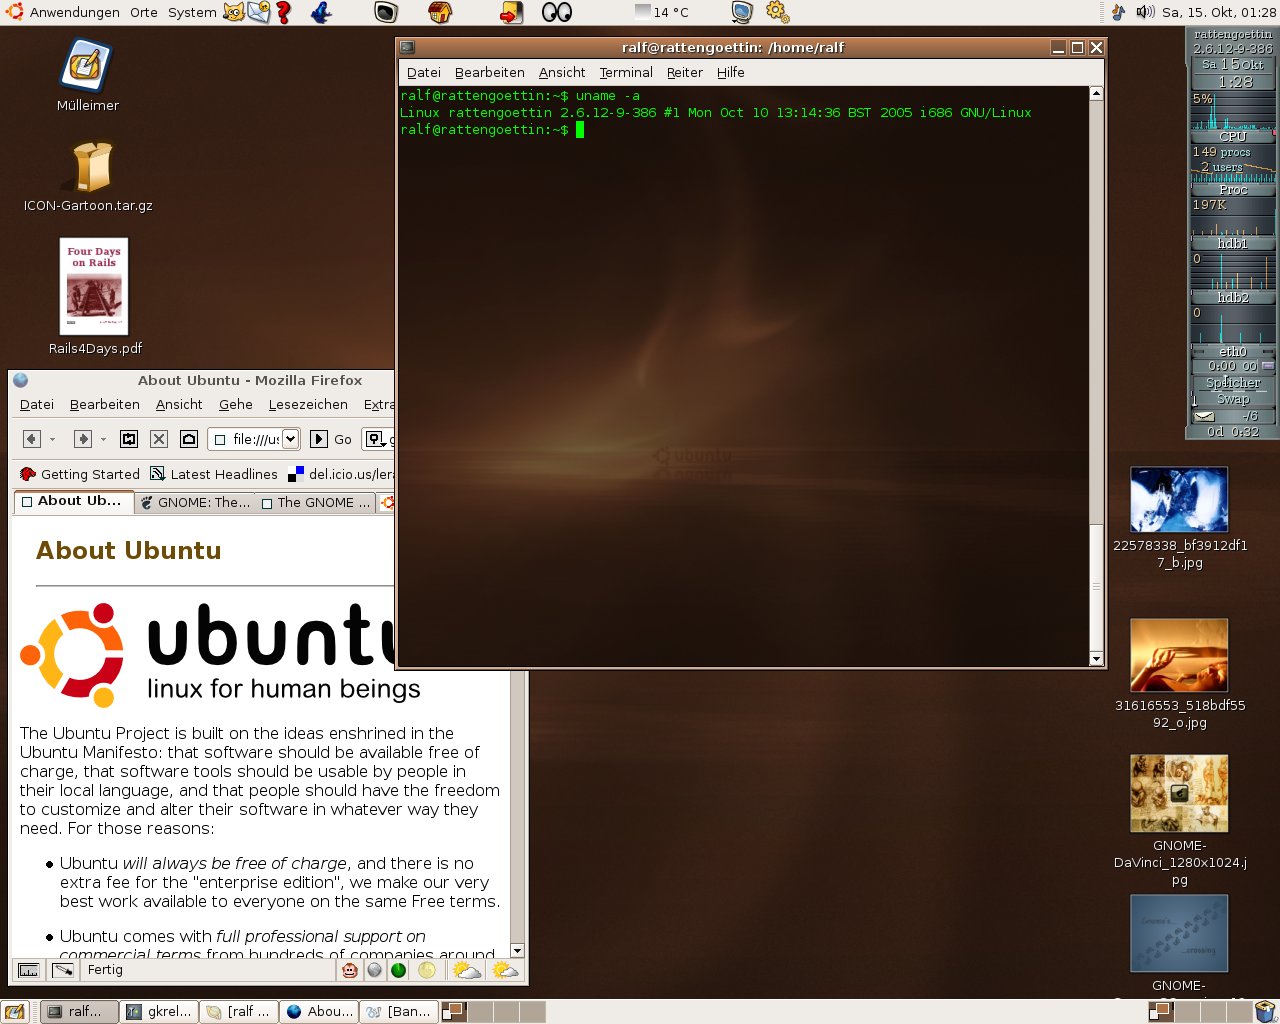Launch the cat-face application icon in the panel
Image resolution: width=1280 pixels, height=1024 pixels.
pyautogui.click(x=234, y=12)
